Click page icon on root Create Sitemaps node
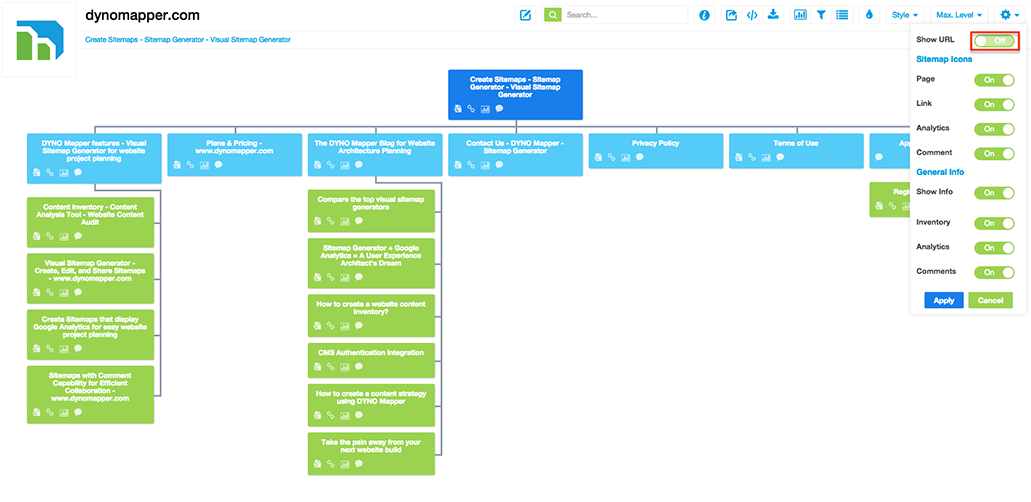The width and height of the screenshot is (1031, 502). [x=458, y=109]
